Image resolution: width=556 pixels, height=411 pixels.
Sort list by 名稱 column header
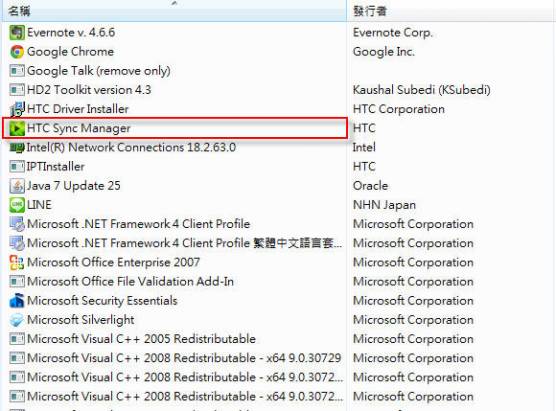click(174, 11)
